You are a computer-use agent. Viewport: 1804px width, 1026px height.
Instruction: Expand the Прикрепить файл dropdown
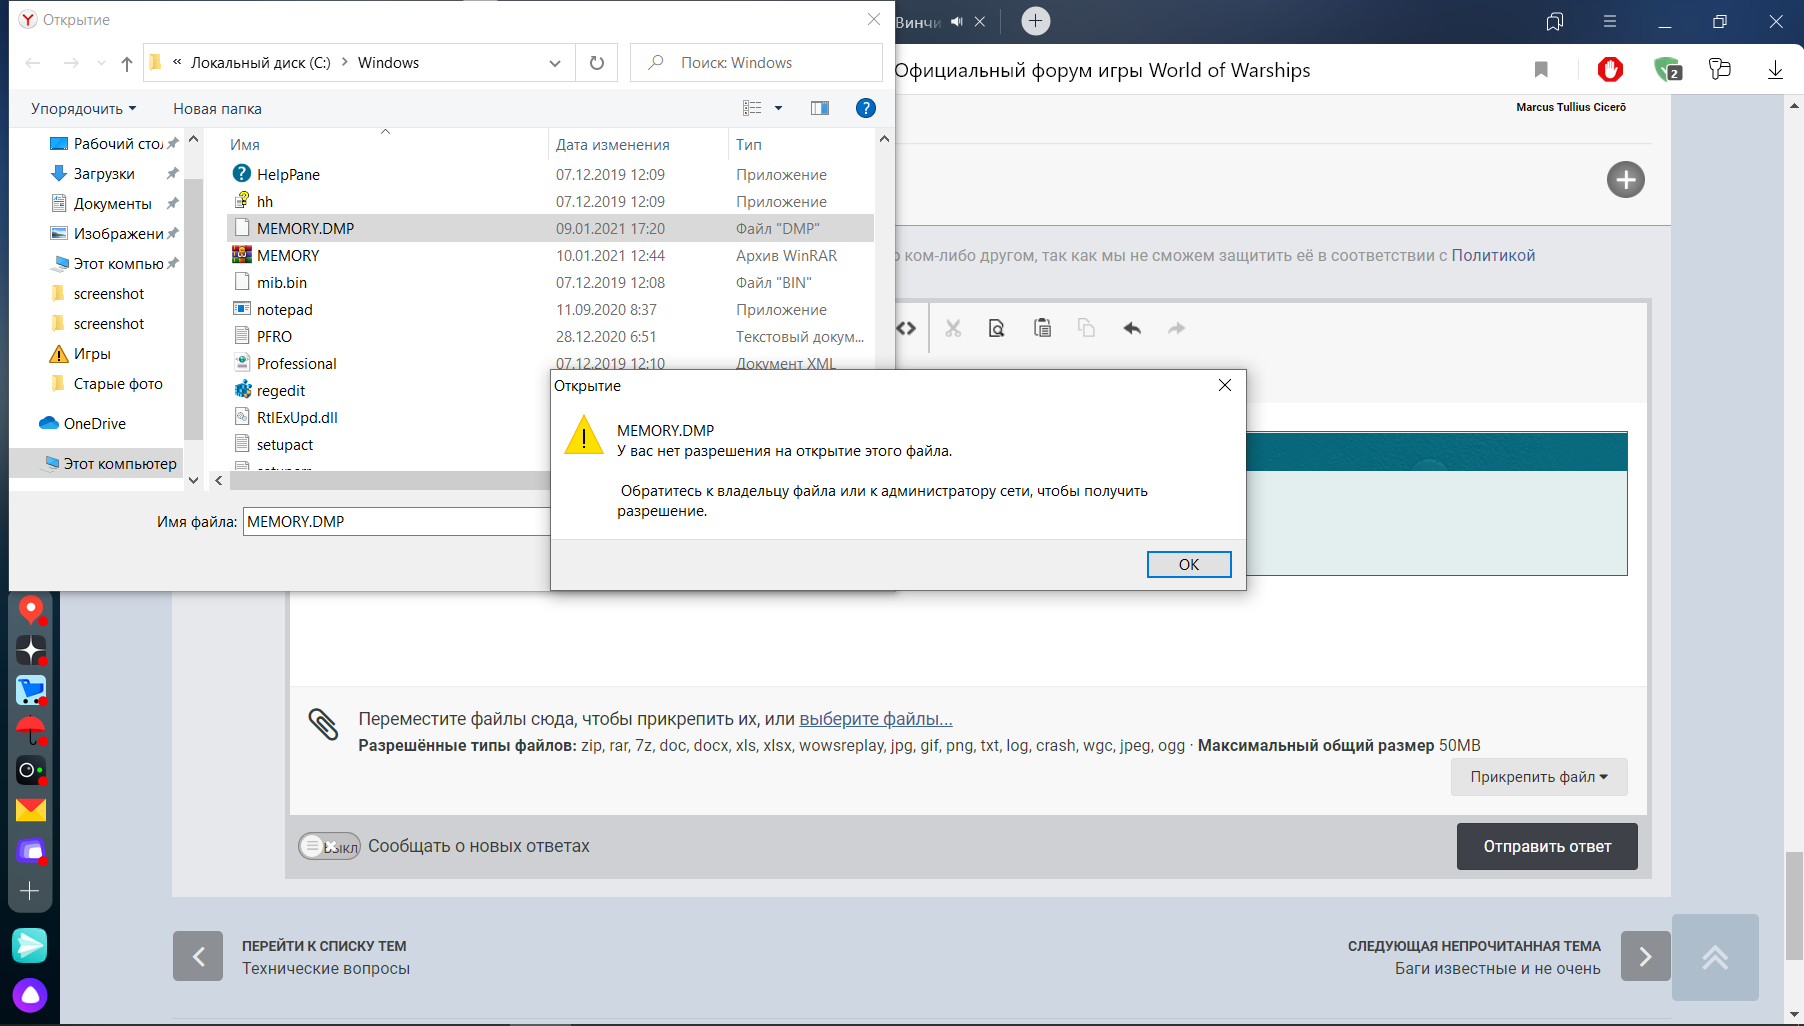click(x=1539, y=777)
